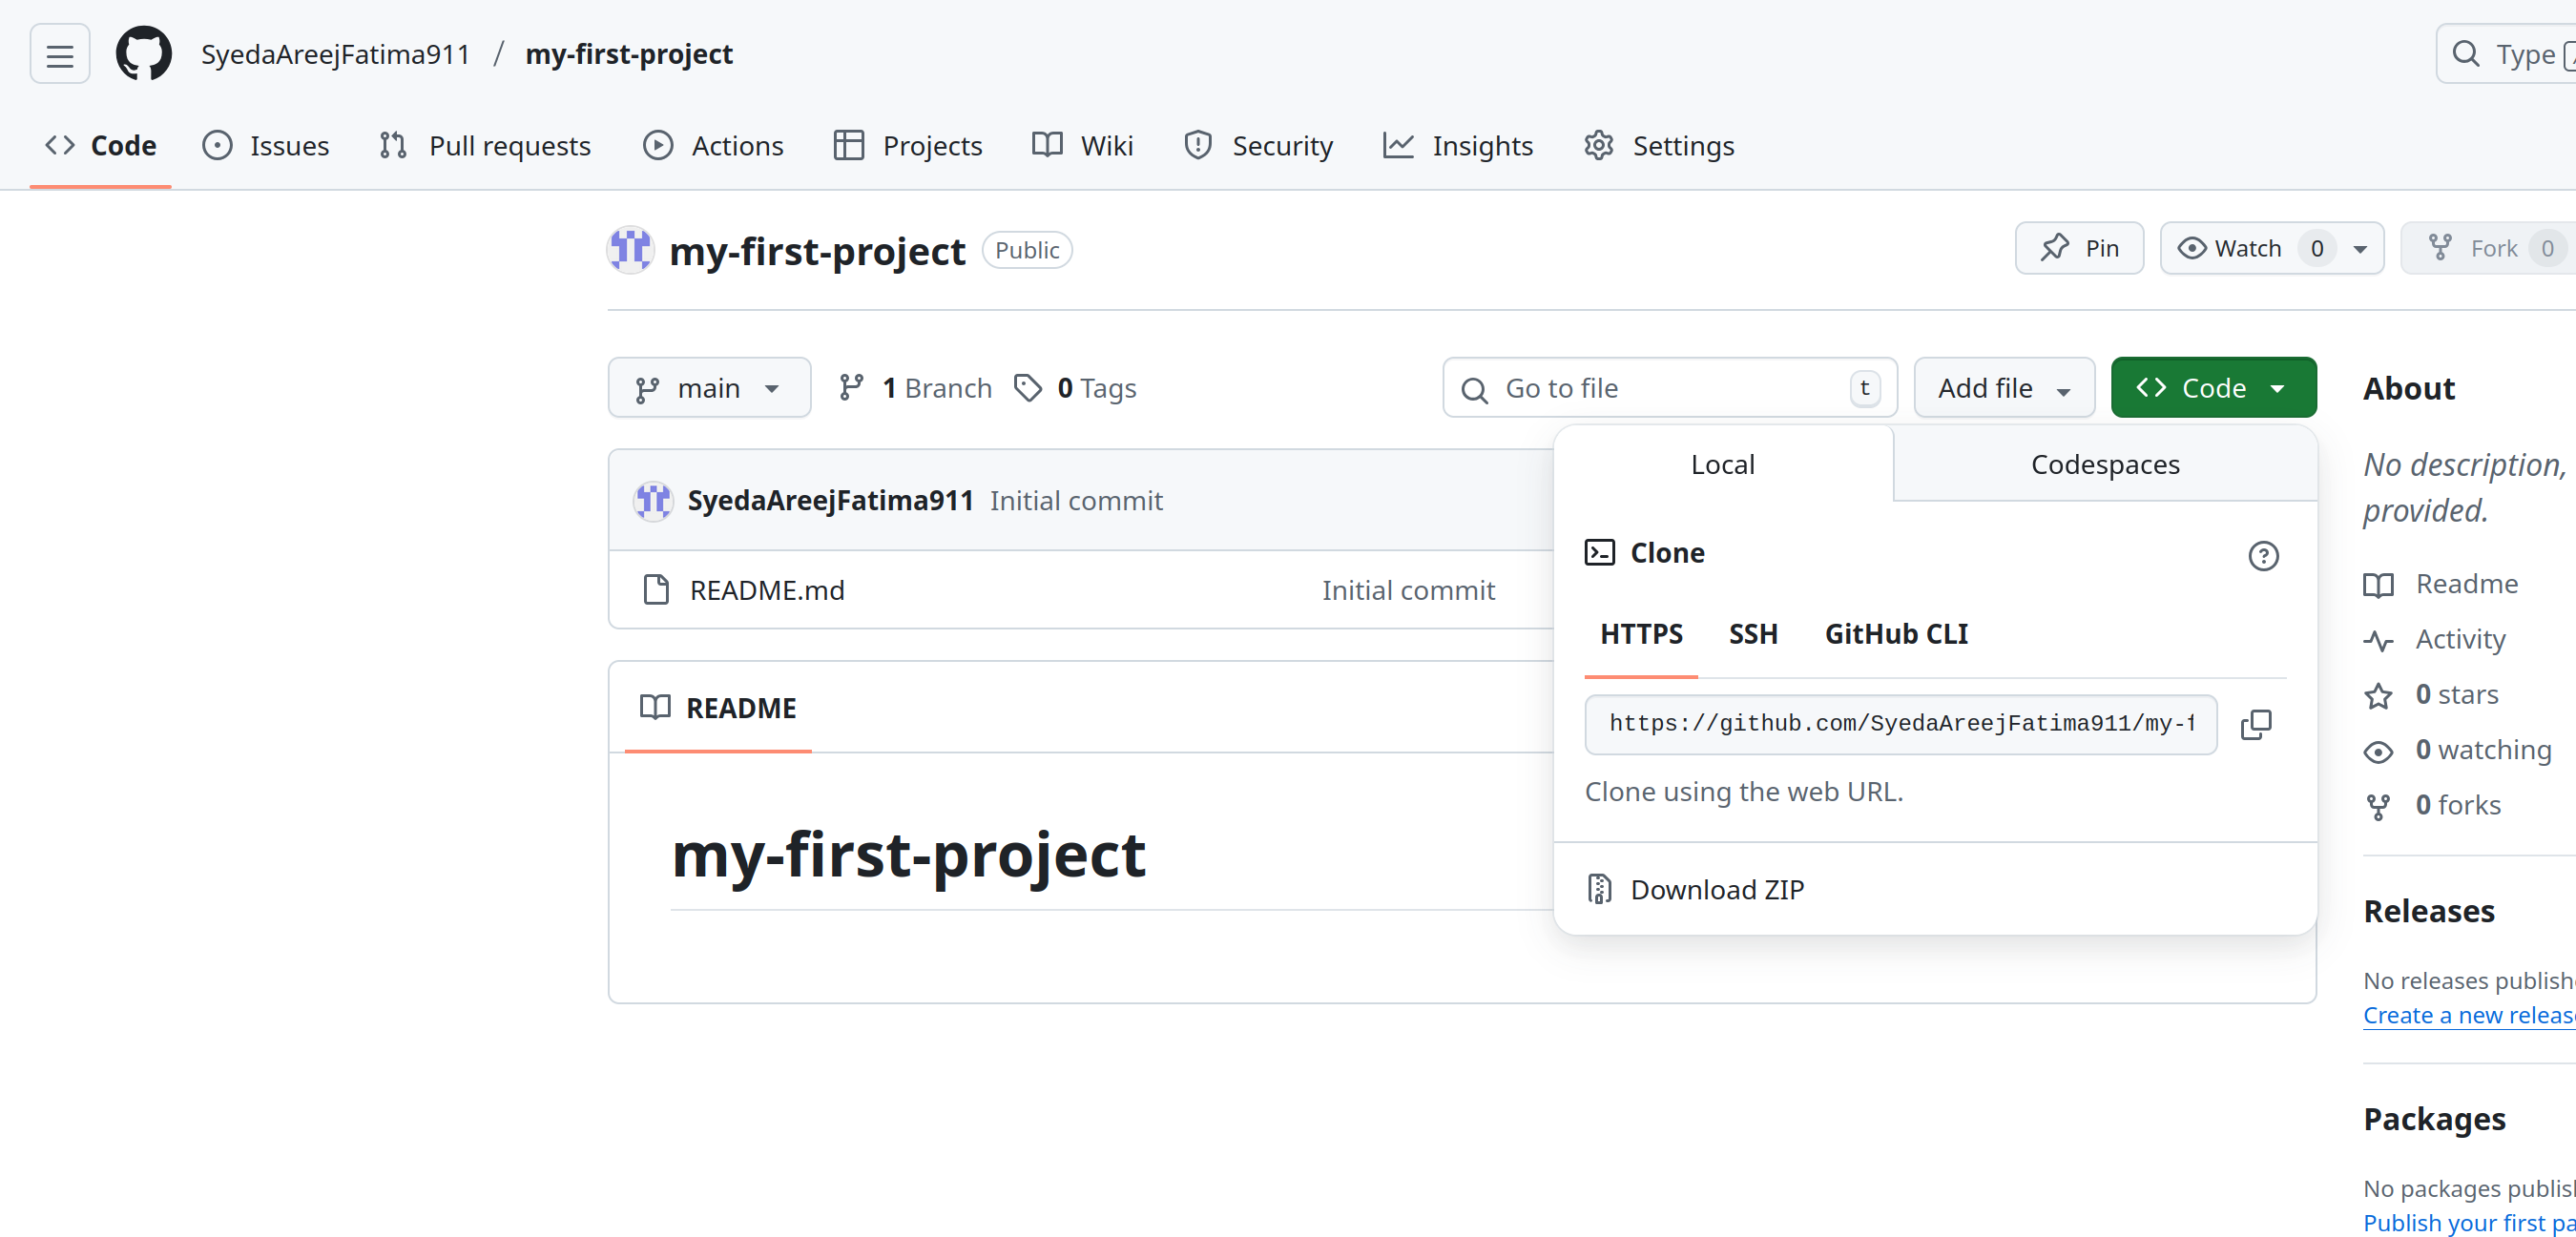
Task: Click commit author name SyedaAreejFatima911
Action: (830, 501)
